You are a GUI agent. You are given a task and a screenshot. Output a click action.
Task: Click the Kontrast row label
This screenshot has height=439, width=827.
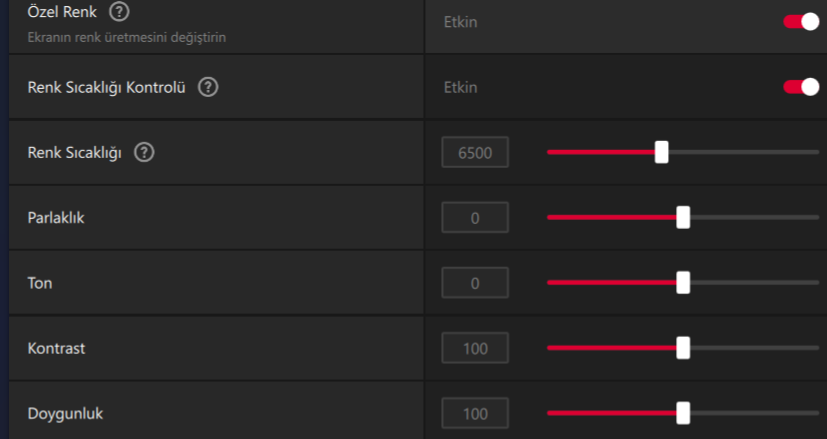(x=56, y=348)
